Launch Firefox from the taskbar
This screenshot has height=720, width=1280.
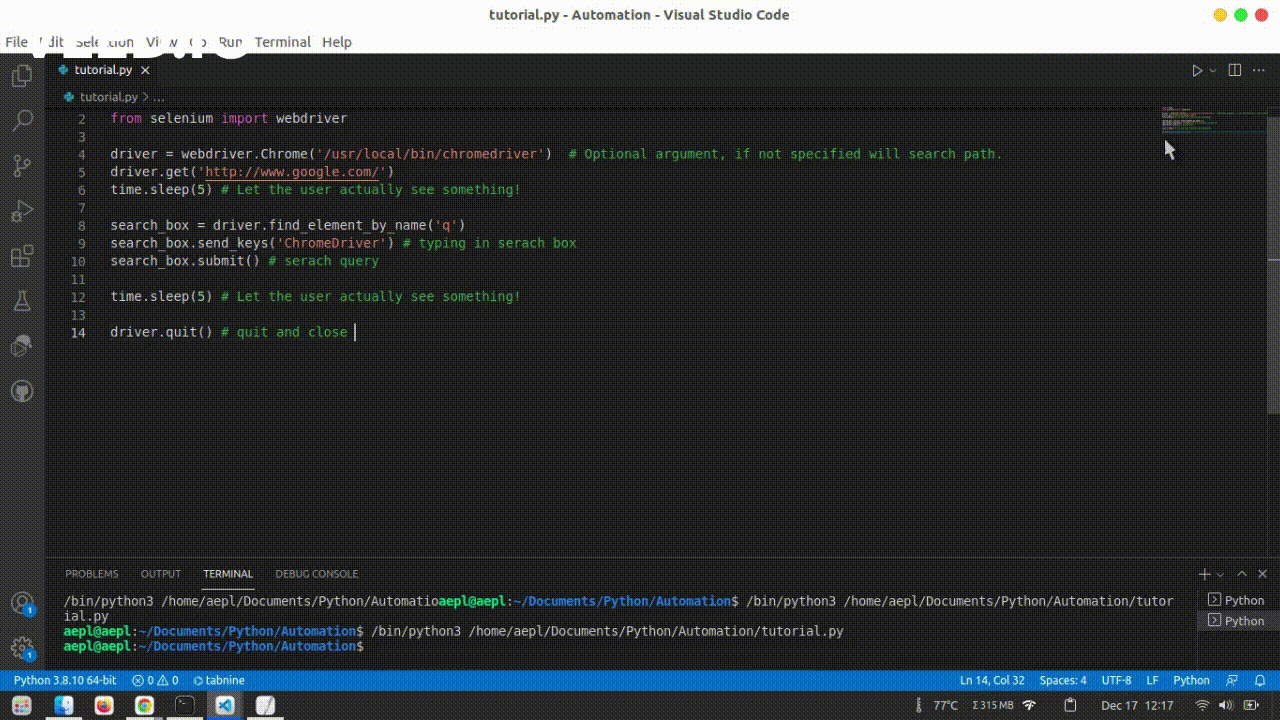(104, 705)
